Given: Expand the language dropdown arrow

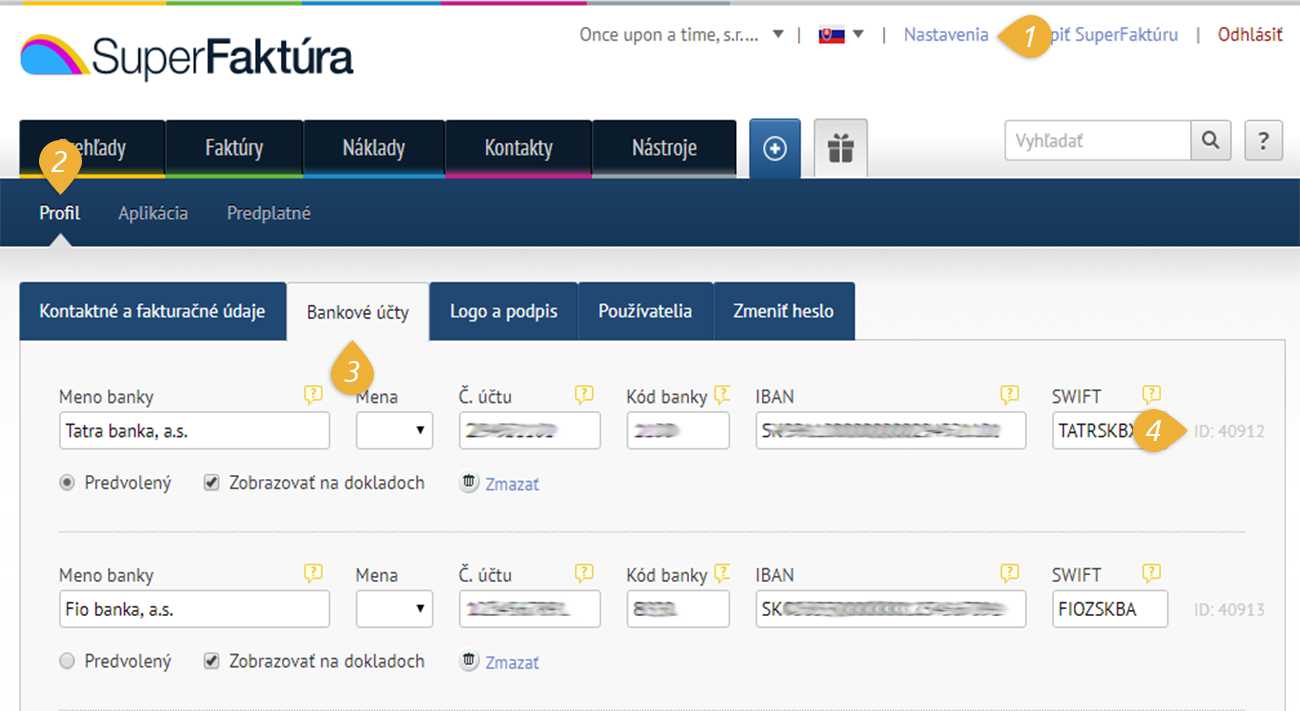Looking at the screenshot, I should 858,35.
